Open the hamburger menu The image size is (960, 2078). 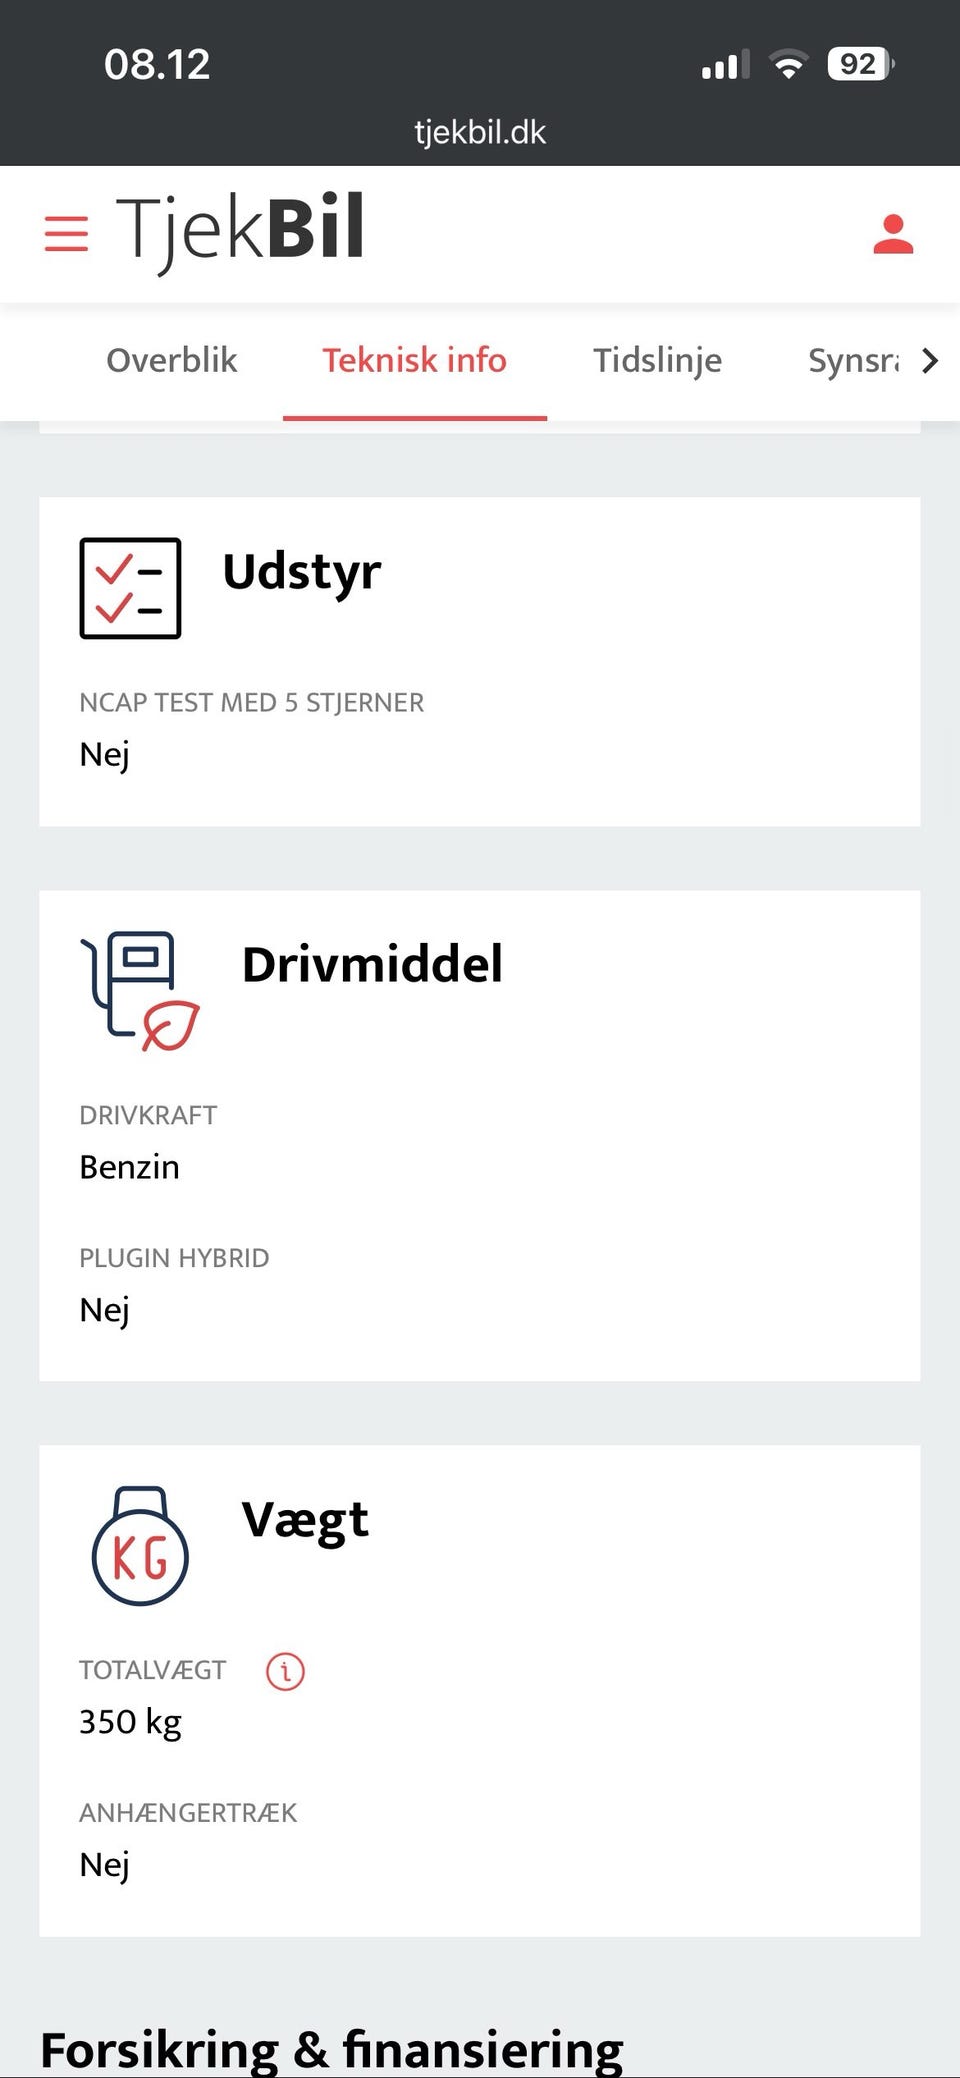[x=66, y=234]
